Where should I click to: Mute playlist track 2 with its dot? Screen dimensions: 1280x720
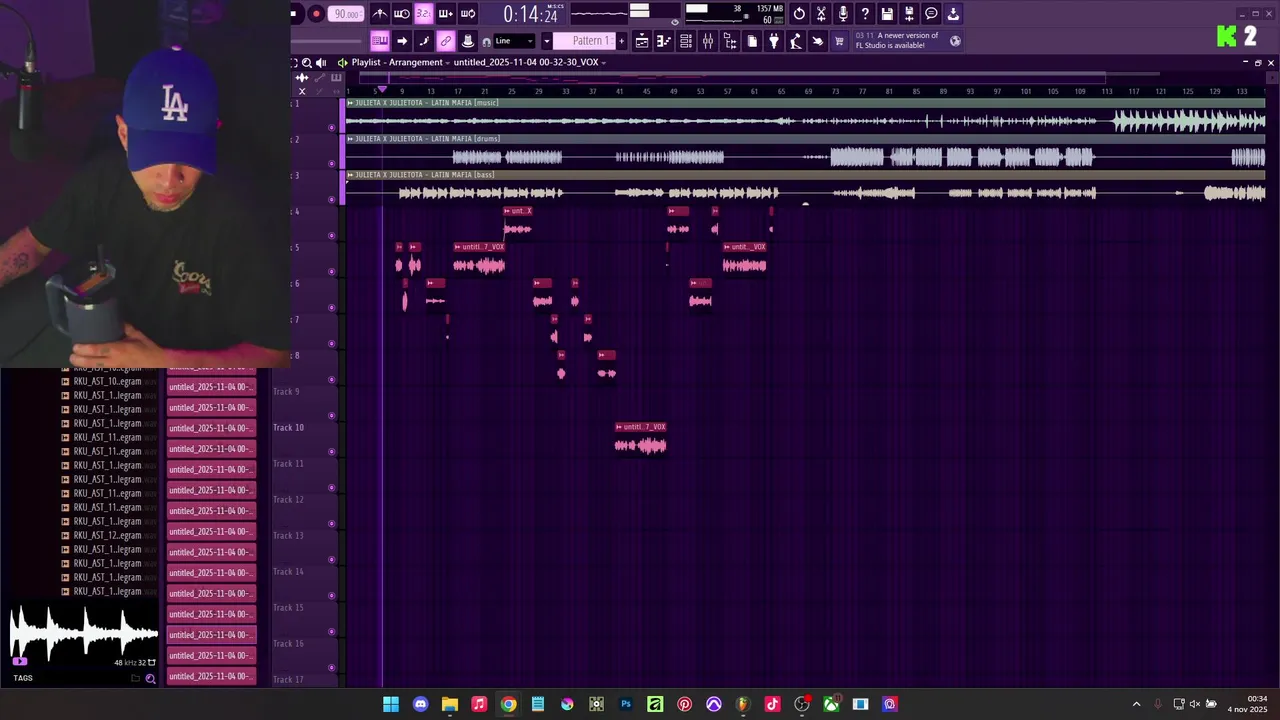[332, 163]
